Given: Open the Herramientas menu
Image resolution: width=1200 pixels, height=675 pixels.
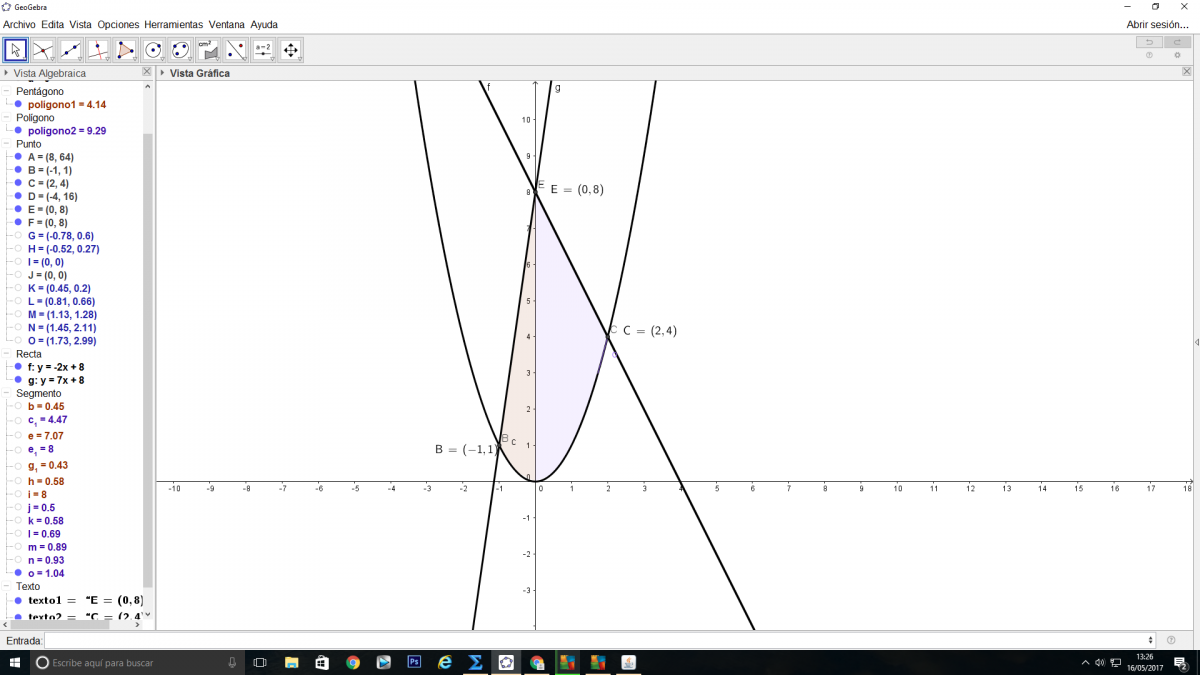Looking at the screenshot, I should (173, 24).
